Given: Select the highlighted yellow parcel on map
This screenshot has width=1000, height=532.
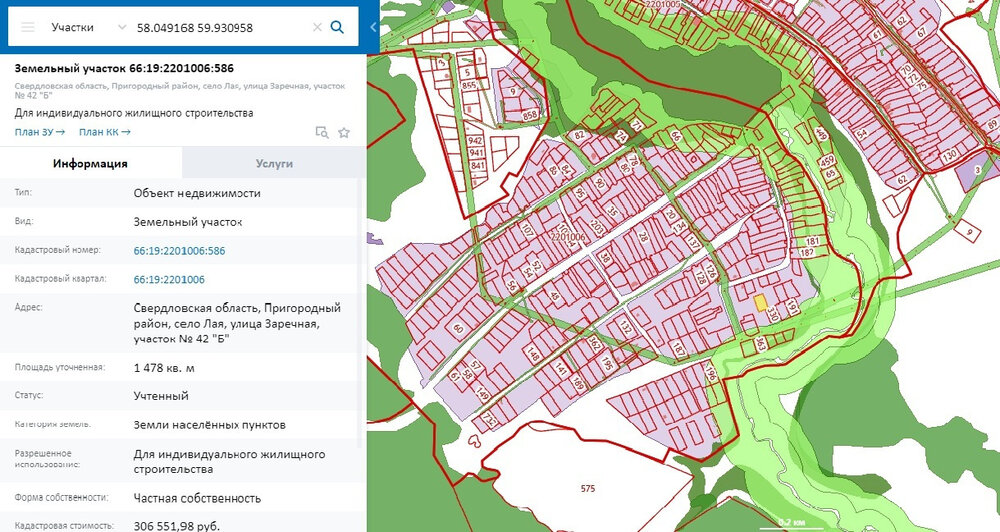Looking at the screenshot, I should pos(760,302).
